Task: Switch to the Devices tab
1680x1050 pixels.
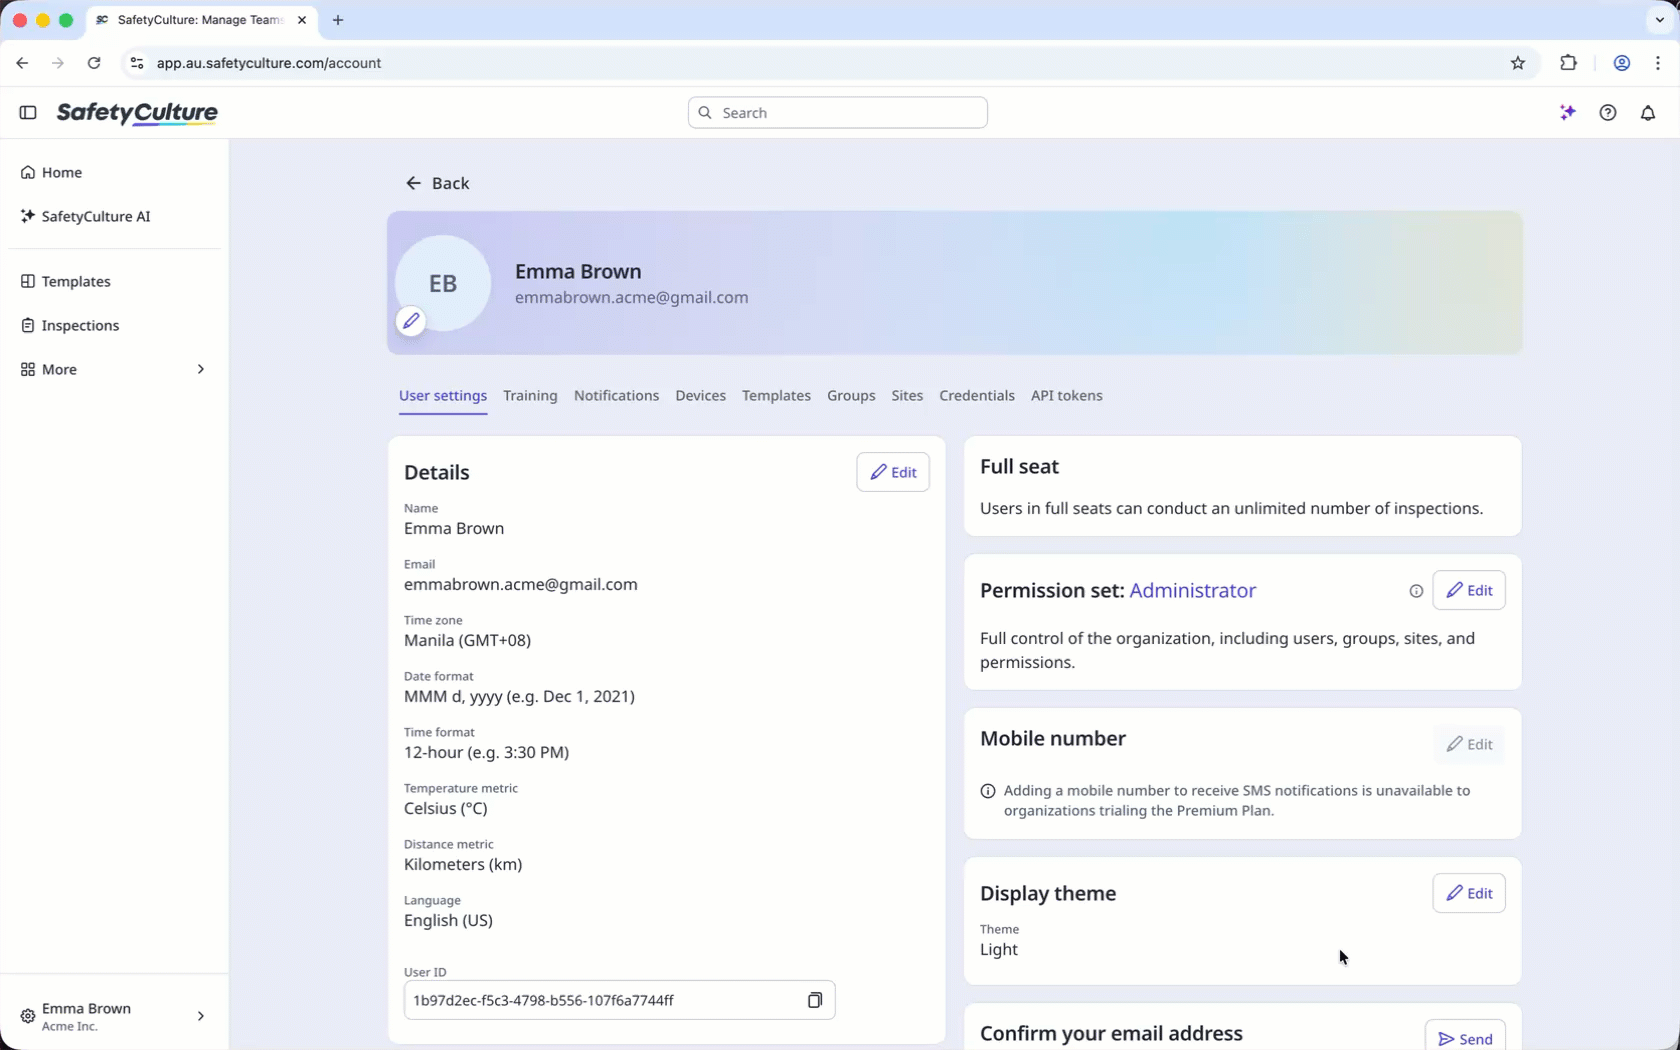Action: pyautogui.click(x=700, y=396)
